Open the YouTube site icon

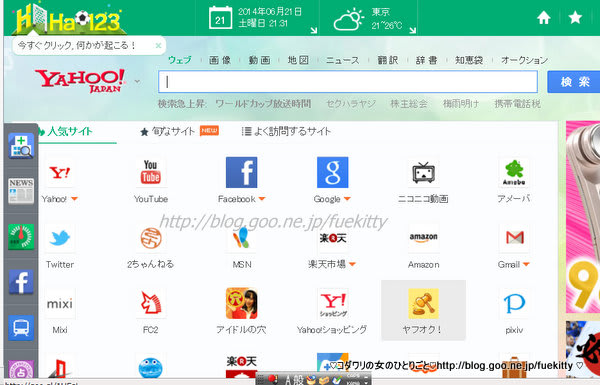pos(151,173)
